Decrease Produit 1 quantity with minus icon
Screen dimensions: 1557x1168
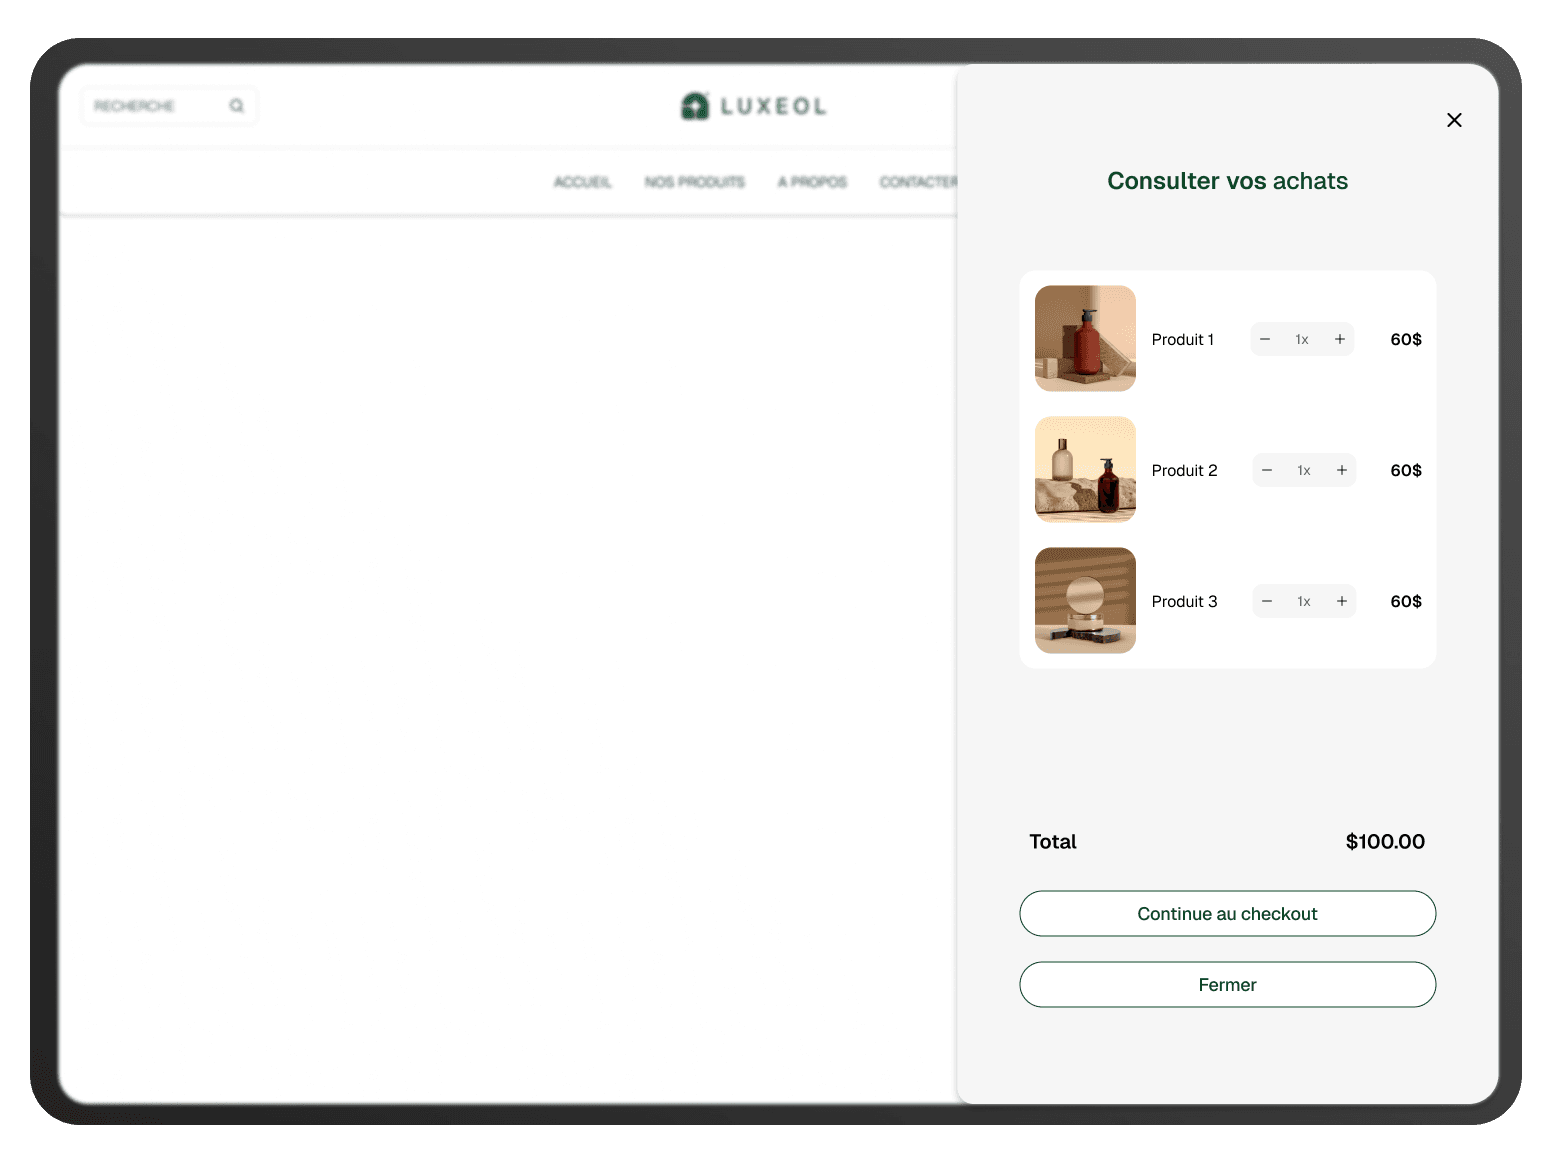pyautogui.click(x=1265, y=339)
